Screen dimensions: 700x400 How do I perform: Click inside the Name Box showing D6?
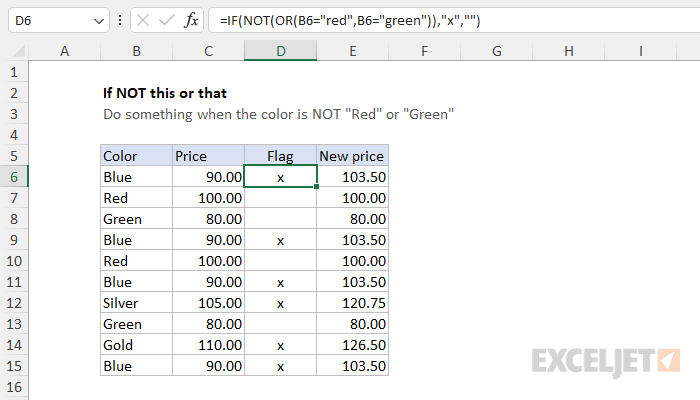tap(49, 21)
